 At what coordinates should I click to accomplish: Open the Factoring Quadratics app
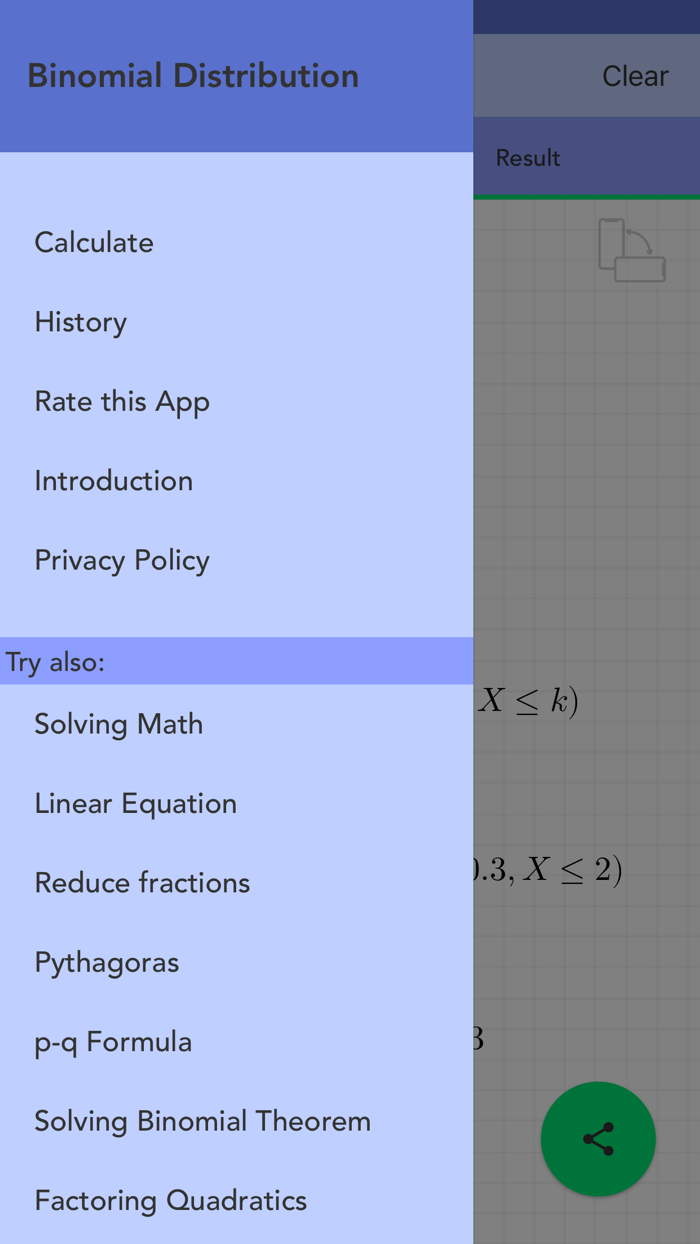[170, 1200]
